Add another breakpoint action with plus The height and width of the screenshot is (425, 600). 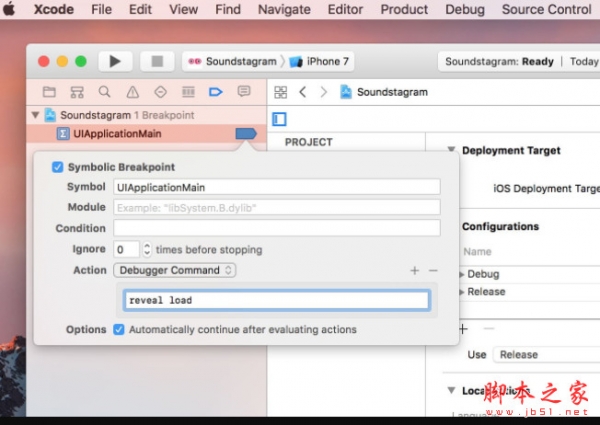pos(414,271)
